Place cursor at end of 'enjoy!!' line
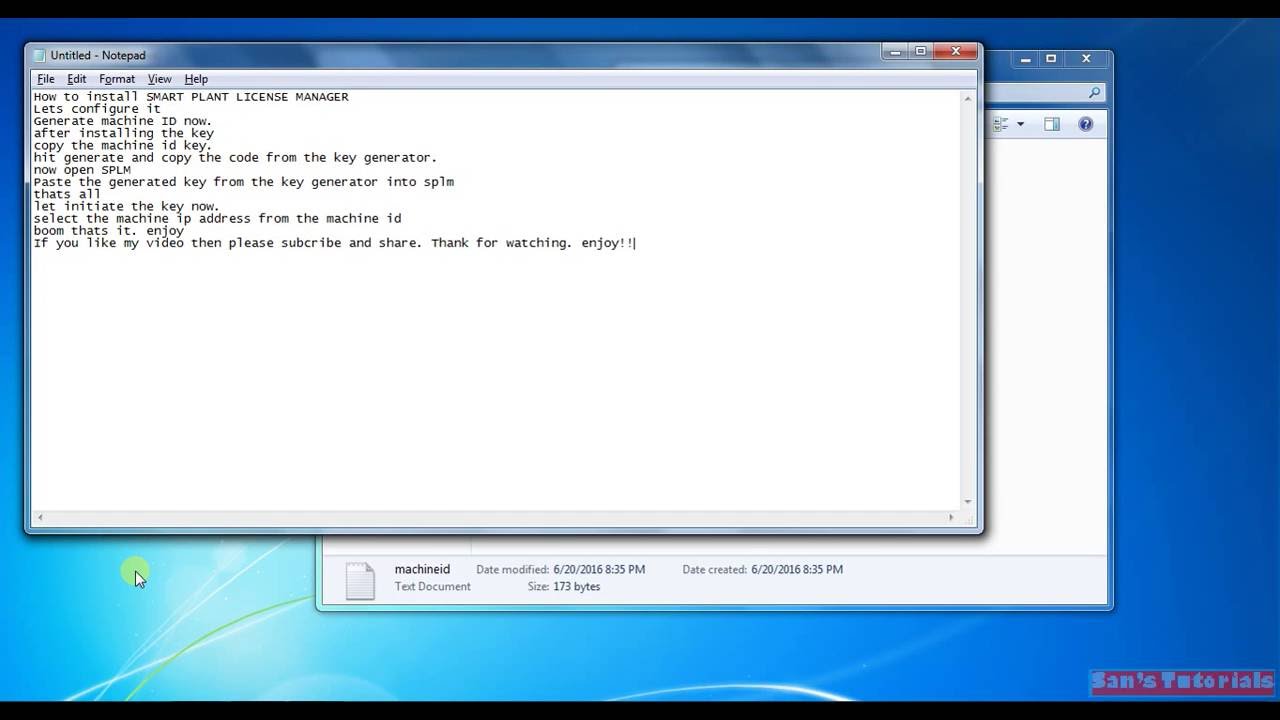Screen dimensions: 1280x720 pos(635,243)
